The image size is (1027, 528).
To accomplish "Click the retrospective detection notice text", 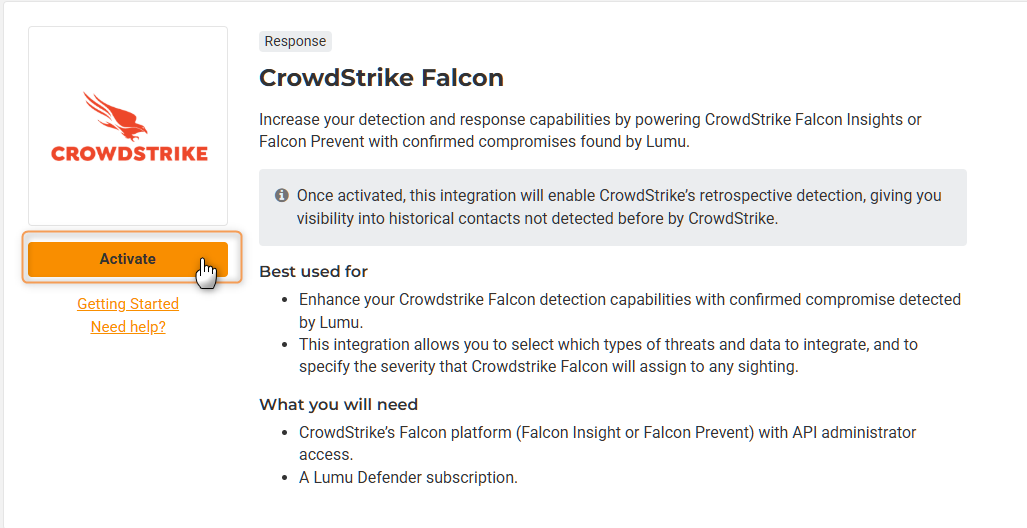I will (618, 207).
